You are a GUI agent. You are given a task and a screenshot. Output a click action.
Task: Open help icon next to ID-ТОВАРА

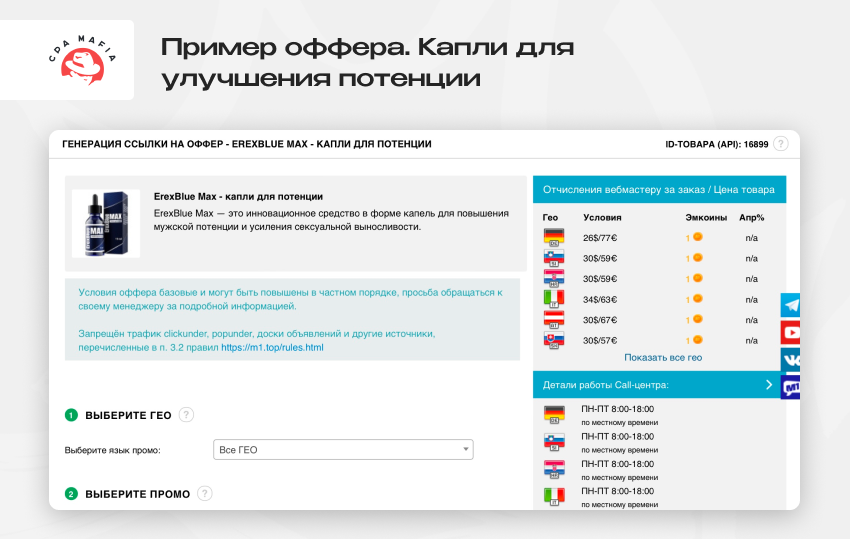(780, 144)
